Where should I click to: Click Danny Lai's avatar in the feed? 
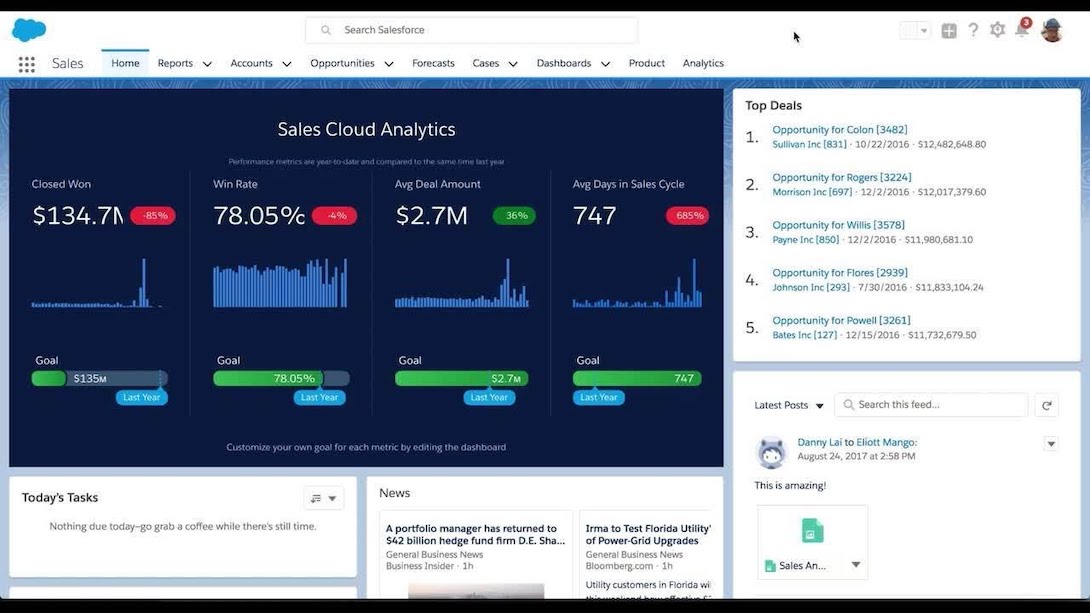click(x=771, y=452)
